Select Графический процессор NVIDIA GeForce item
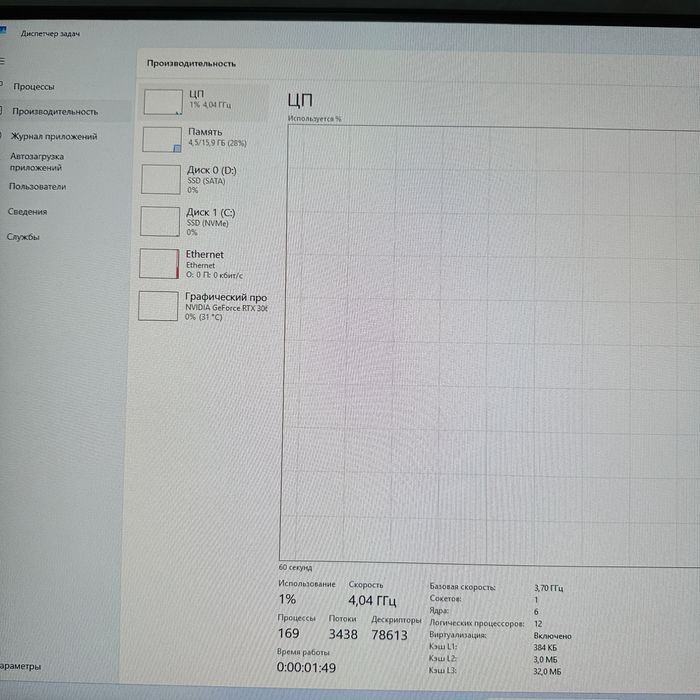The width and height of the screenshot is (700, 700). pyautogui.click(x=201, y=306)
